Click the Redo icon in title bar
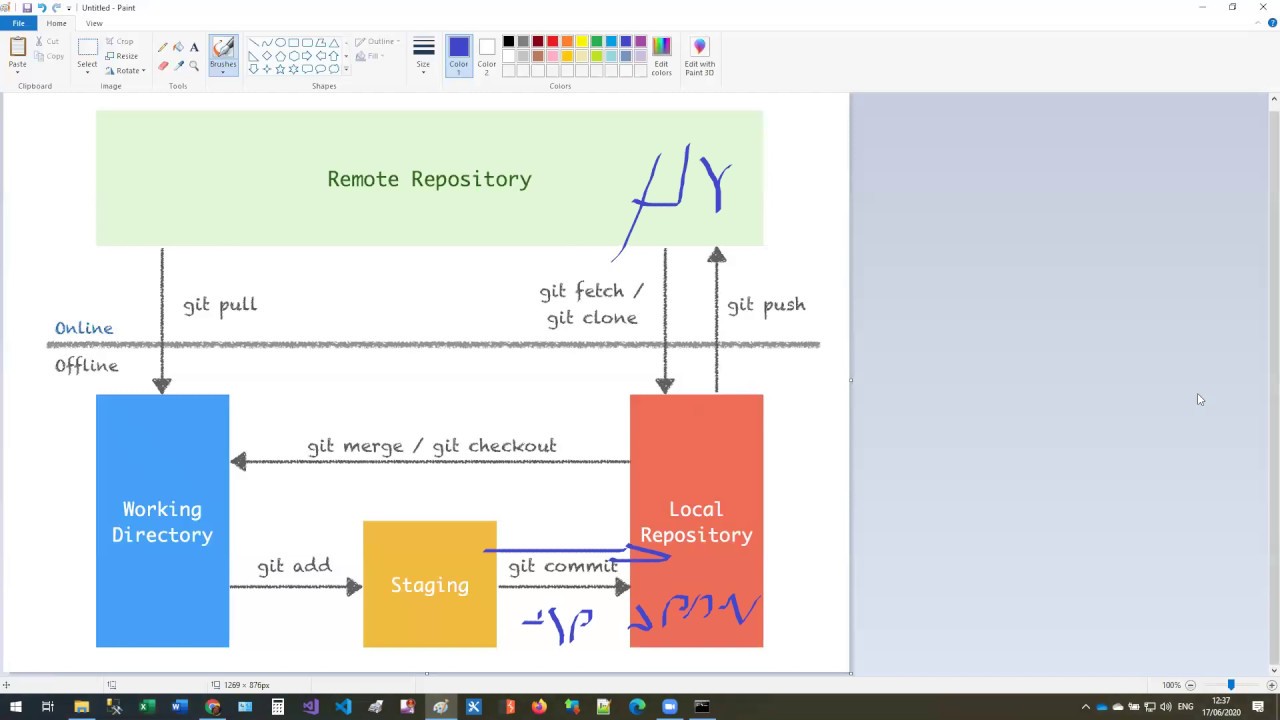 coord(56,8)
